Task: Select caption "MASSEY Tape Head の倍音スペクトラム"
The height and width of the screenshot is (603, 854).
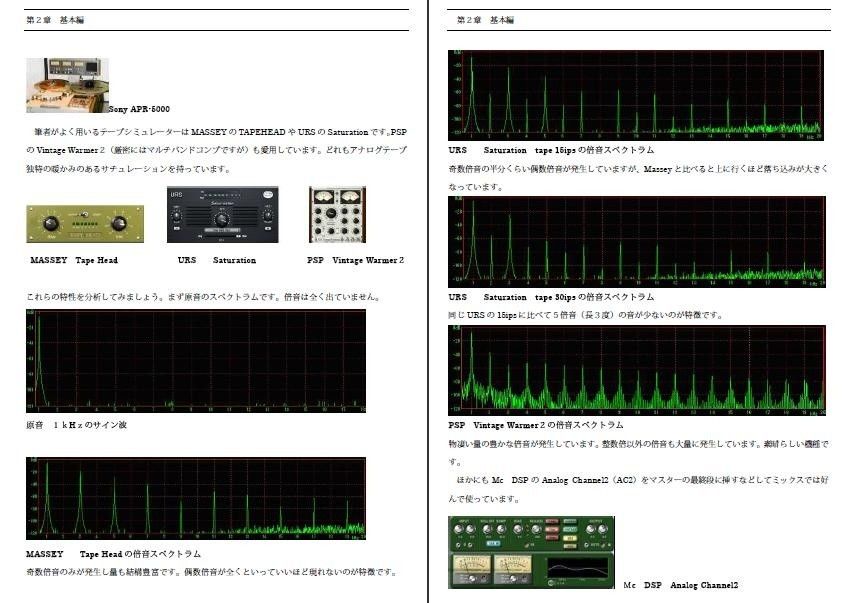Action: coord(113,554)
